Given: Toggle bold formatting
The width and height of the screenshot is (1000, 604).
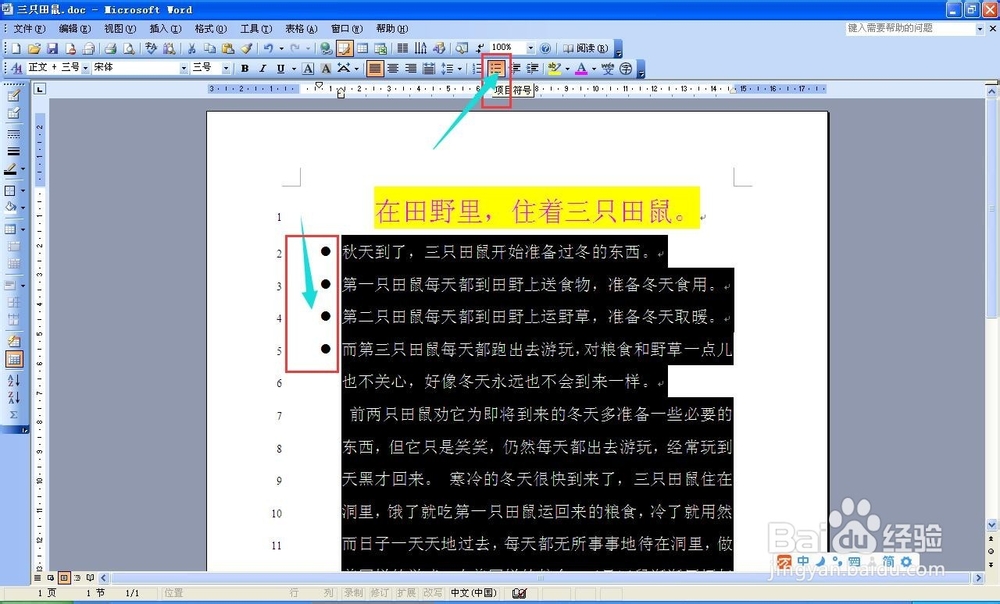Looking at the screenshot, I should pos(245,68).
